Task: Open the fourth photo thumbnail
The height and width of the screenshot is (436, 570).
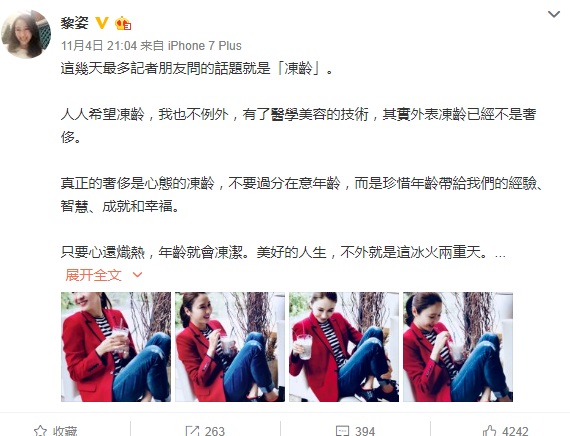Action: click(x=458, y=347)
